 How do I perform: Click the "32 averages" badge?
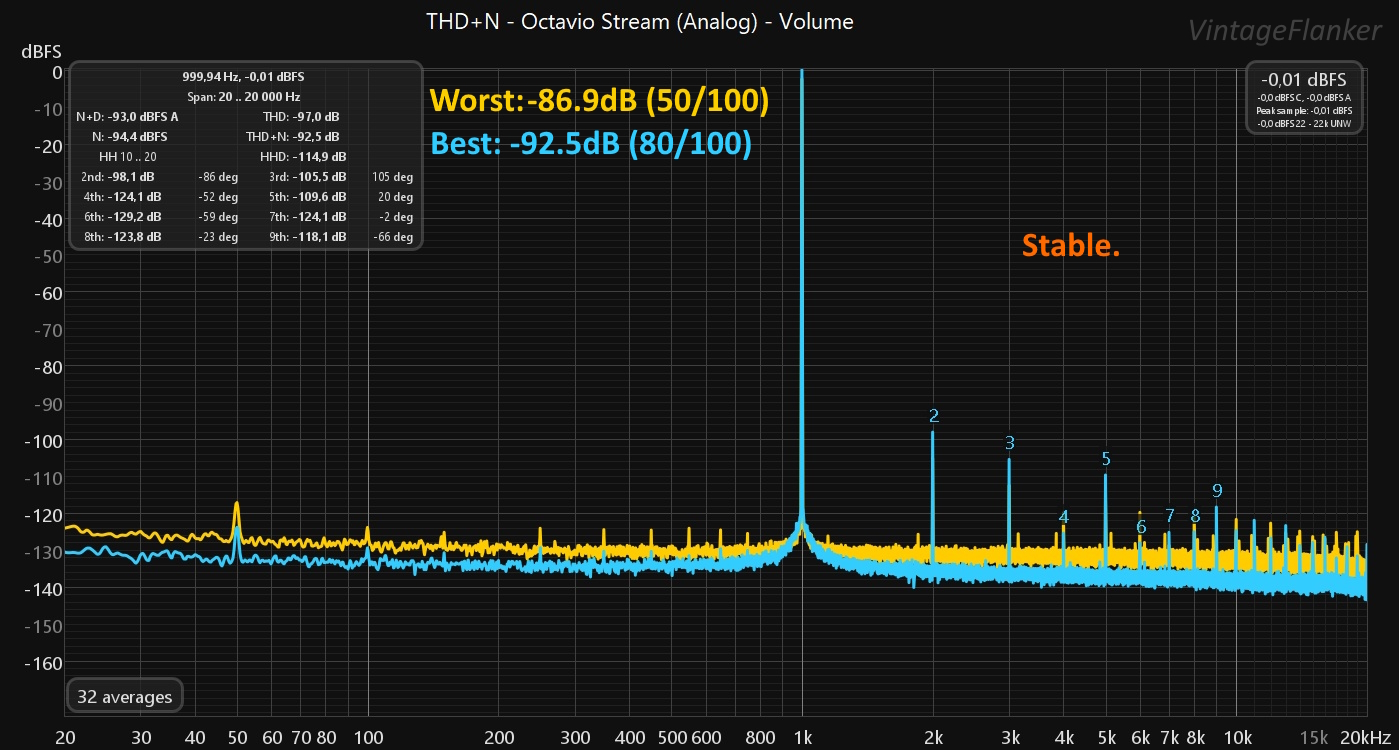coord(124,697)
